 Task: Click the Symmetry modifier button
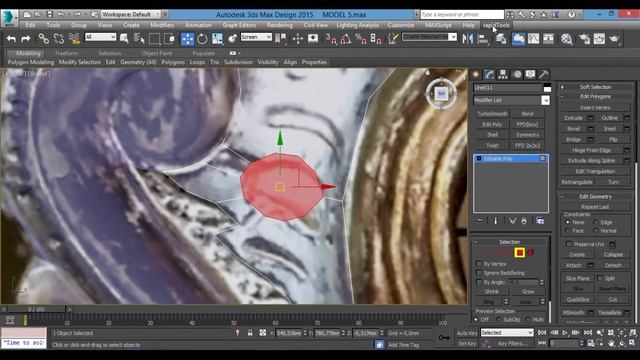(x=527, y=135)
